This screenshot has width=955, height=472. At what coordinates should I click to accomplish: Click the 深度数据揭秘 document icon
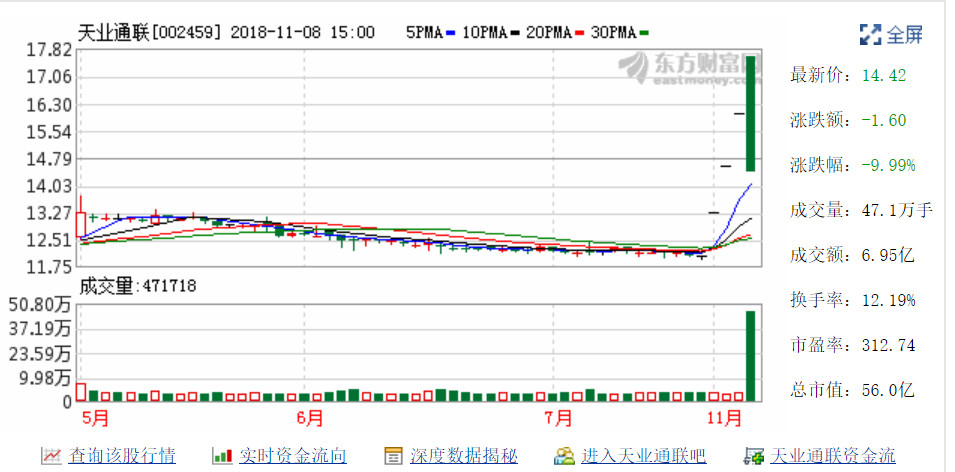tap(393, 455)
